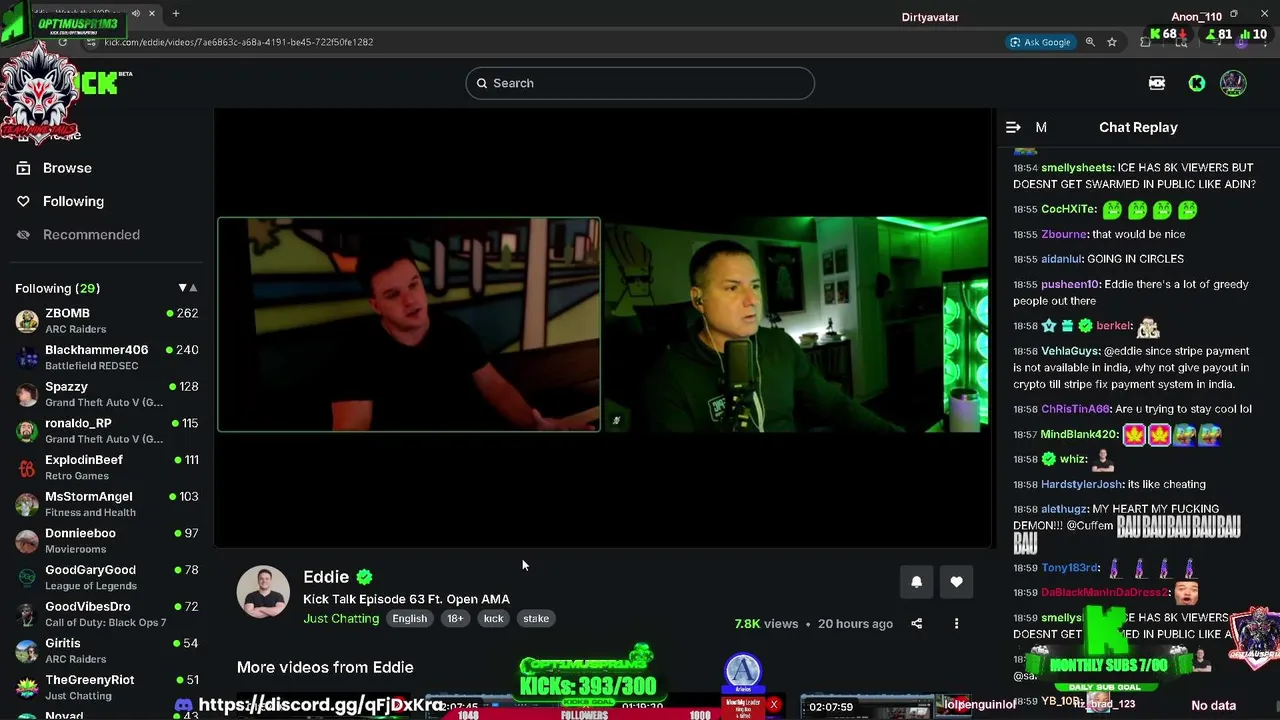This screenshot has width=1280, height=720.
Task: Click berkel's verified badge icon
Action: click(1085, 326)
